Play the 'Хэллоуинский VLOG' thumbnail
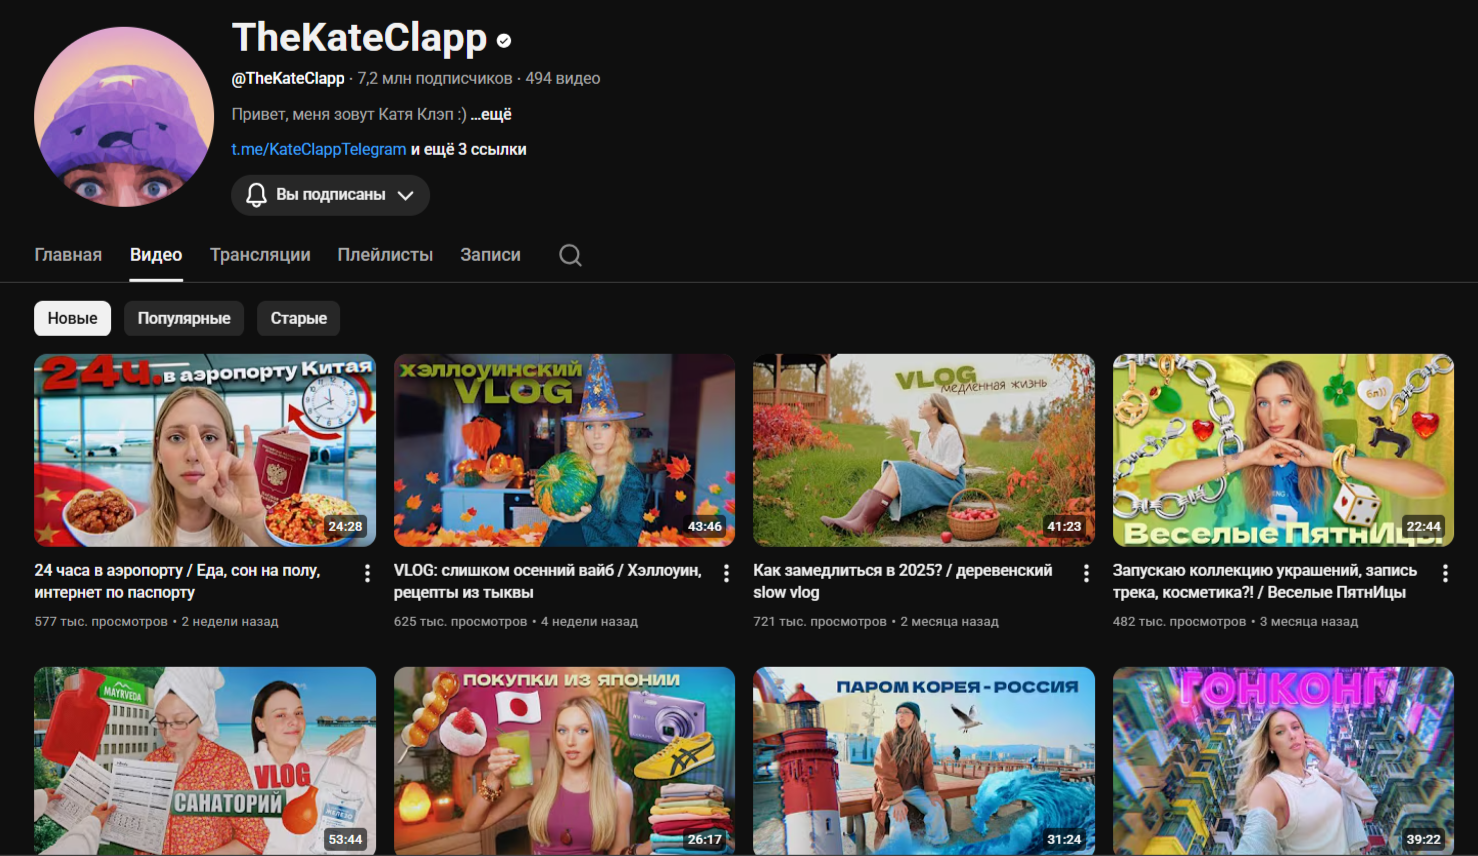Screen dimensions: 1478x856 click(564, 450)
